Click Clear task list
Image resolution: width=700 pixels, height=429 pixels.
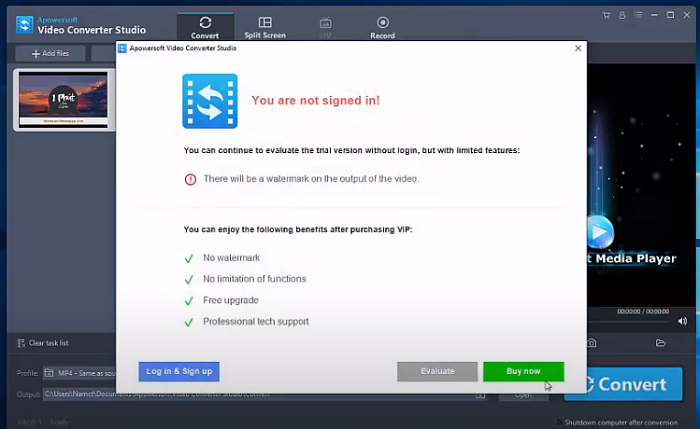[x=43, y=343]
